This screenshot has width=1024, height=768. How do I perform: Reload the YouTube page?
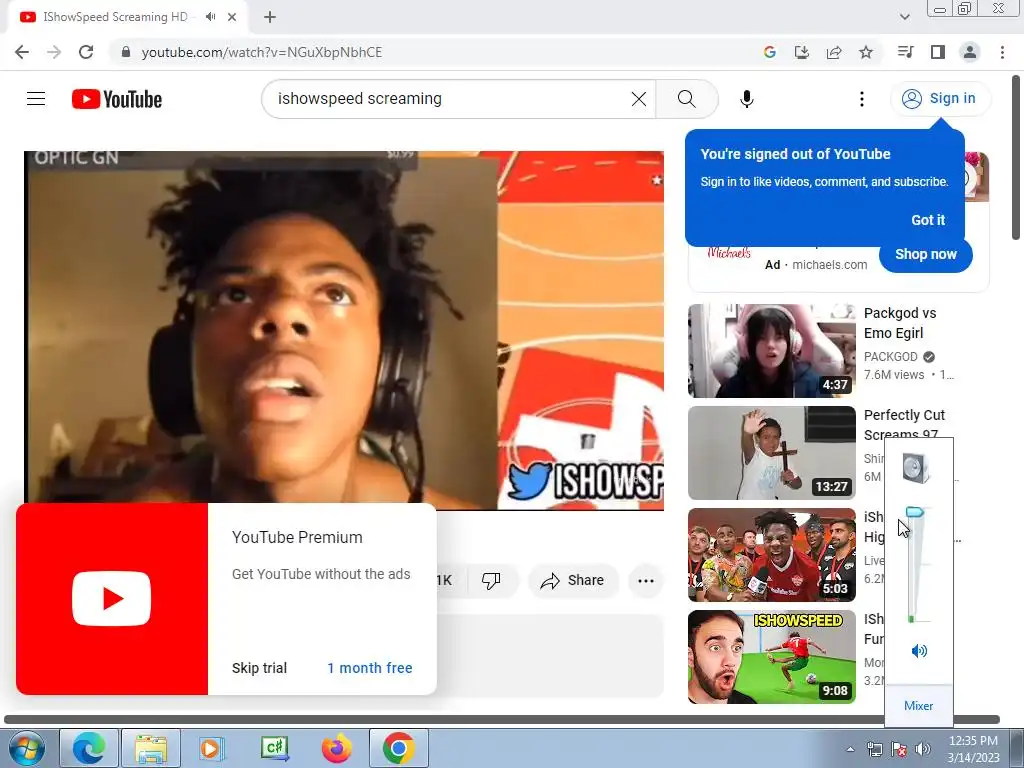click(86, 52)
